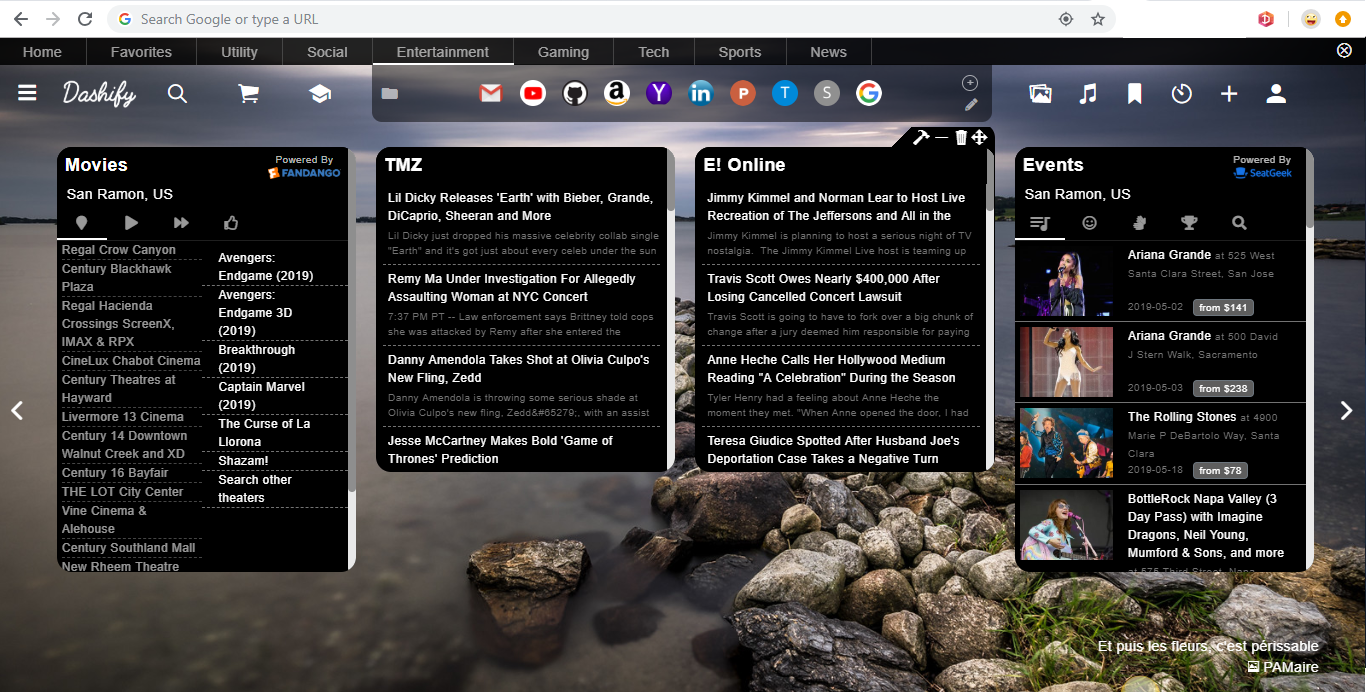
Task: Open the Sports bookmarks tab
Action: [740, 51]
